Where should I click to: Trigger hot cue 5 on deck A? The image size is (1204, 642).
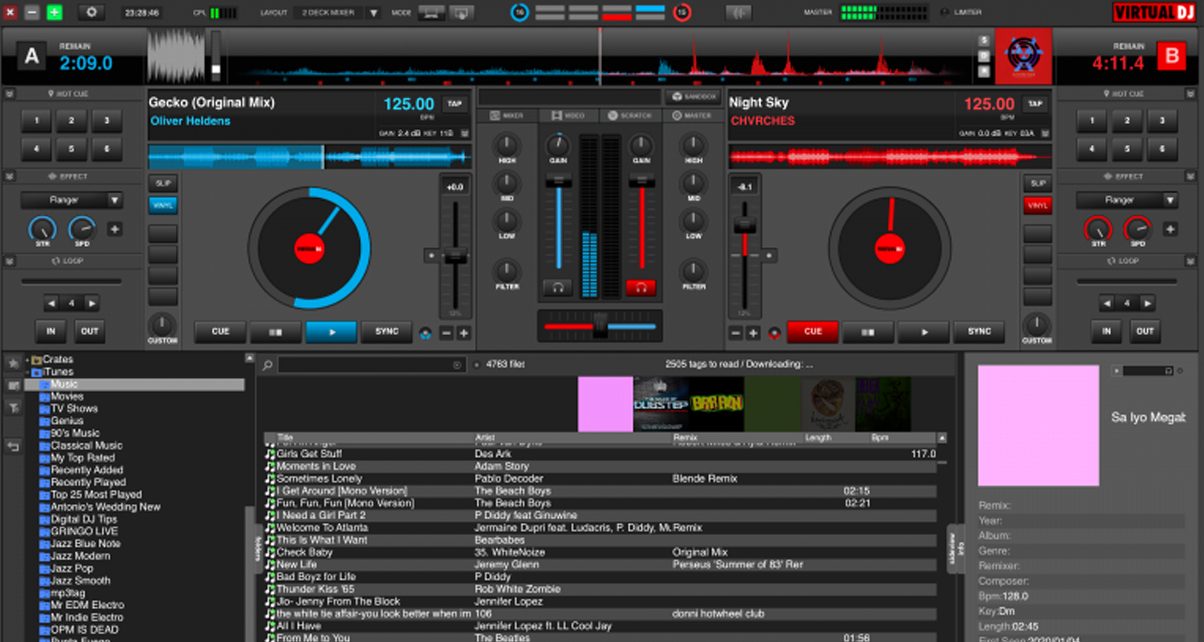(x=72, y=151)
